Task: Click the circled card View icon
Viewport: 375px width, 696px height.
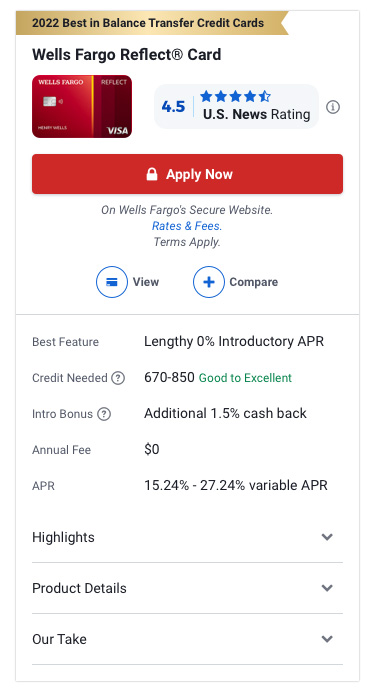Action: pyautogui.click(x=112, y=282)
